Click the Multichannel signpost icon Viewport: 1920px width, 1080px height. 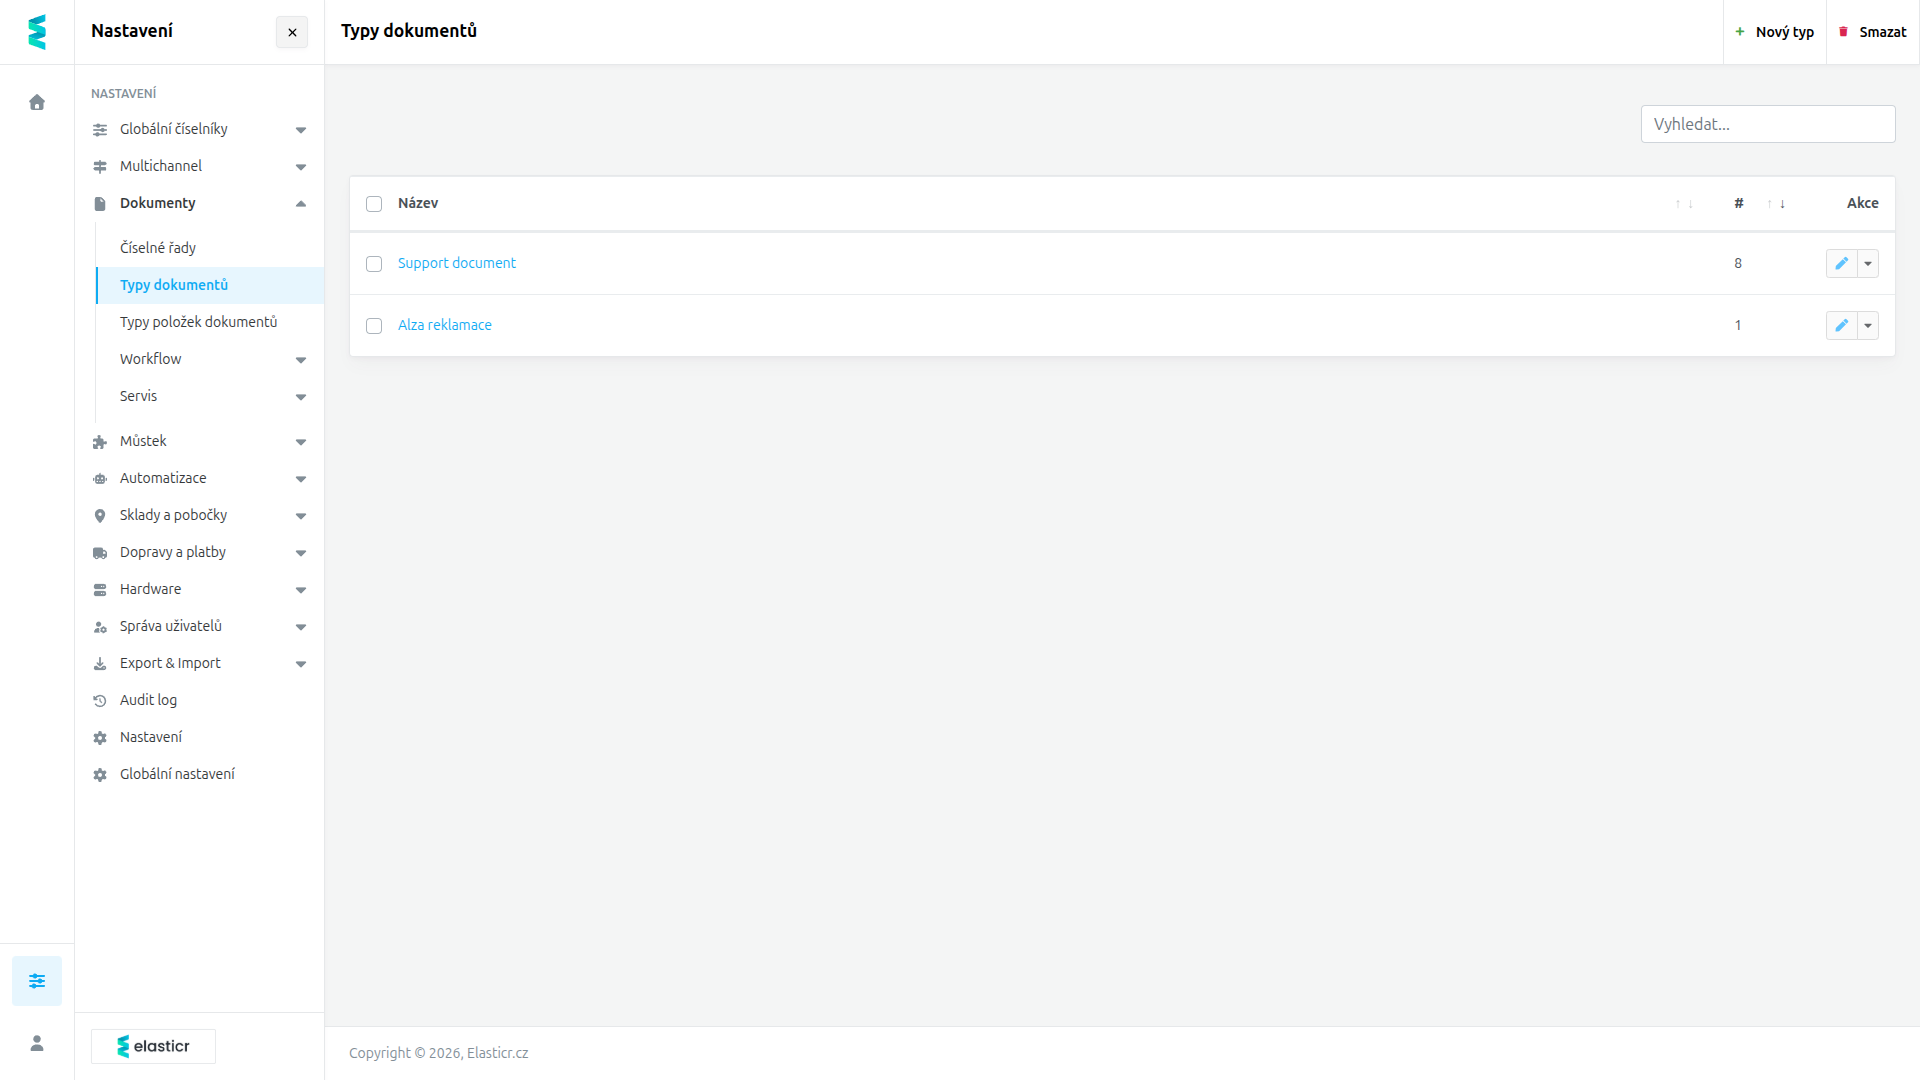tap(100, 167)
